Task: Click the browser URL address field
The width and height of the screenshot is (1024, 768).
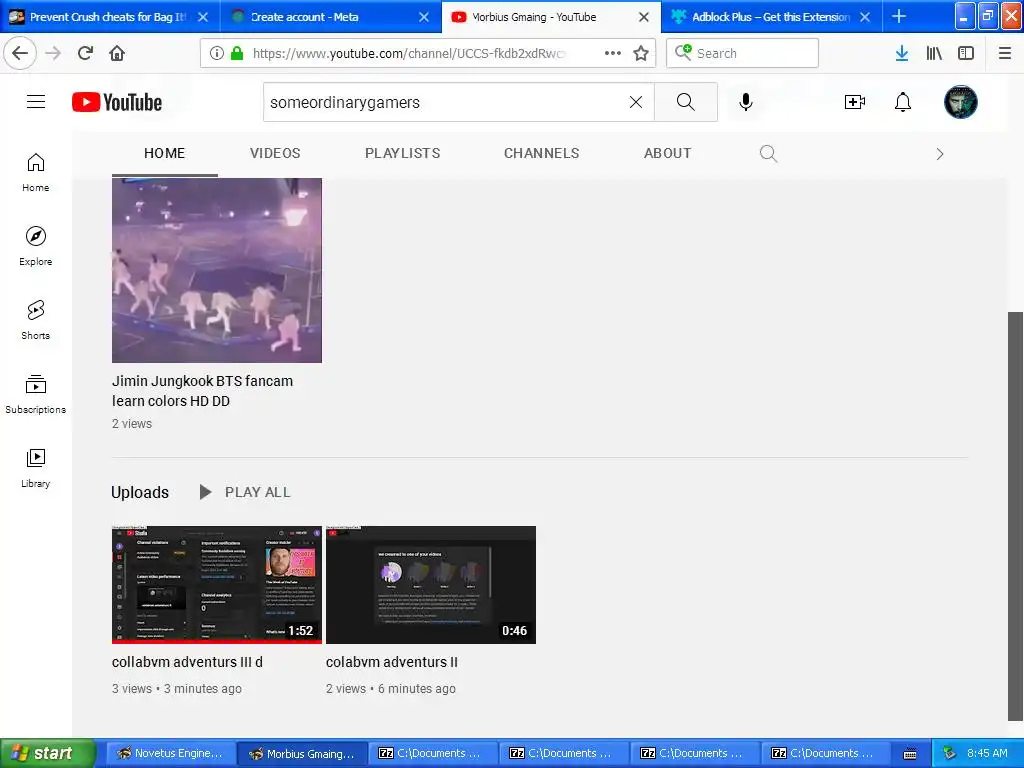Action: coord(408,53)
